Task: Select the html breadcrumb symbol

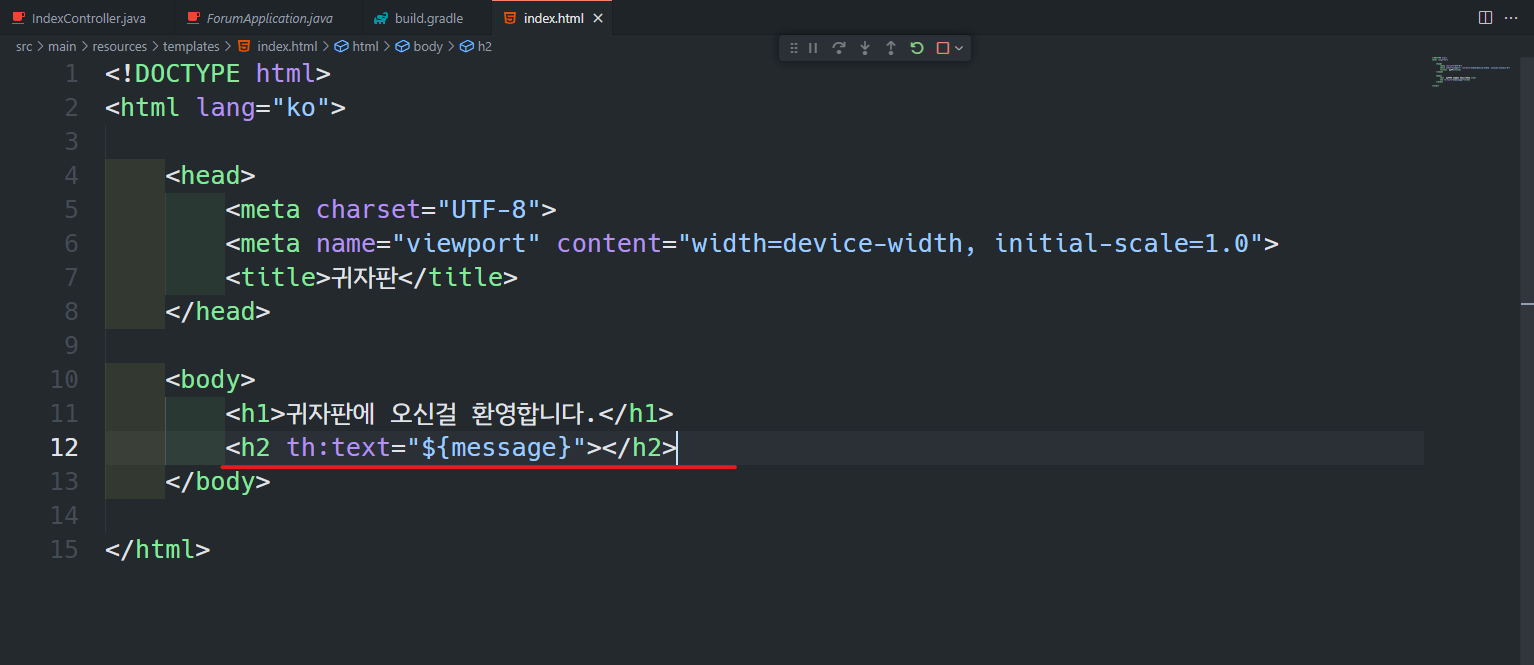Action: [x=356, y=46]
